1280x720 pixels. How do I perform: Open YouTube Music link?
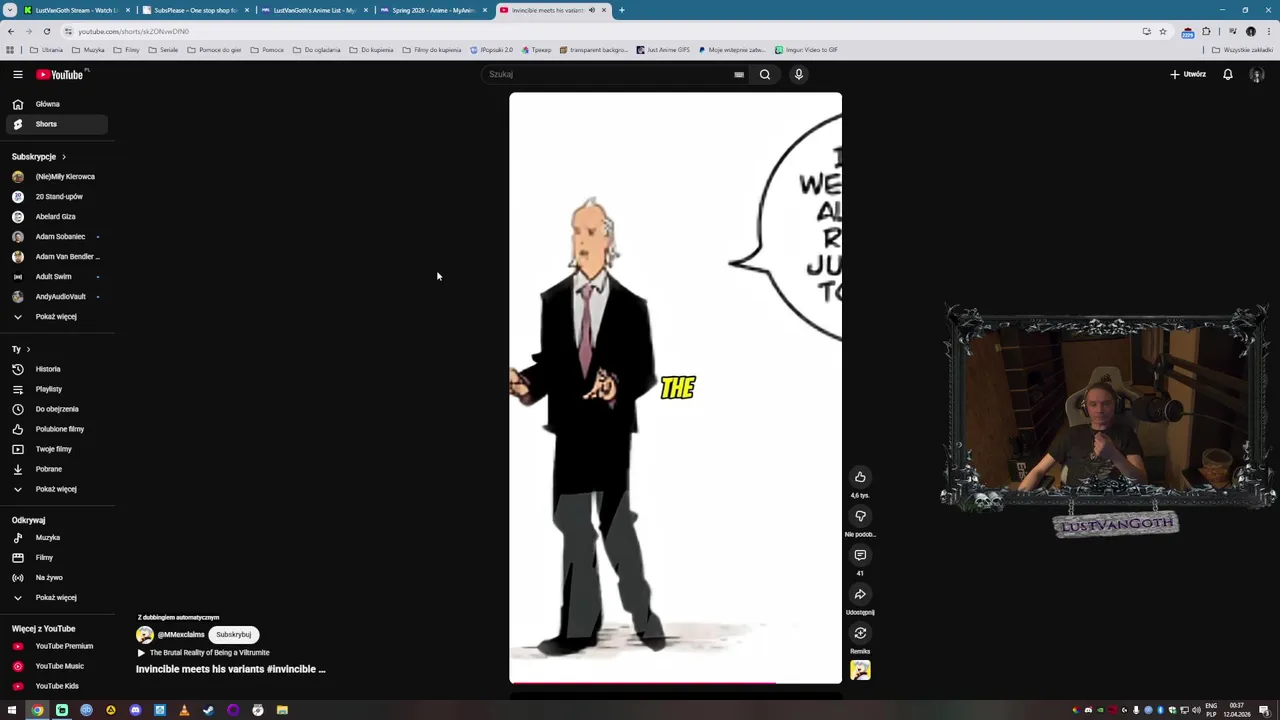pos(57,666)
